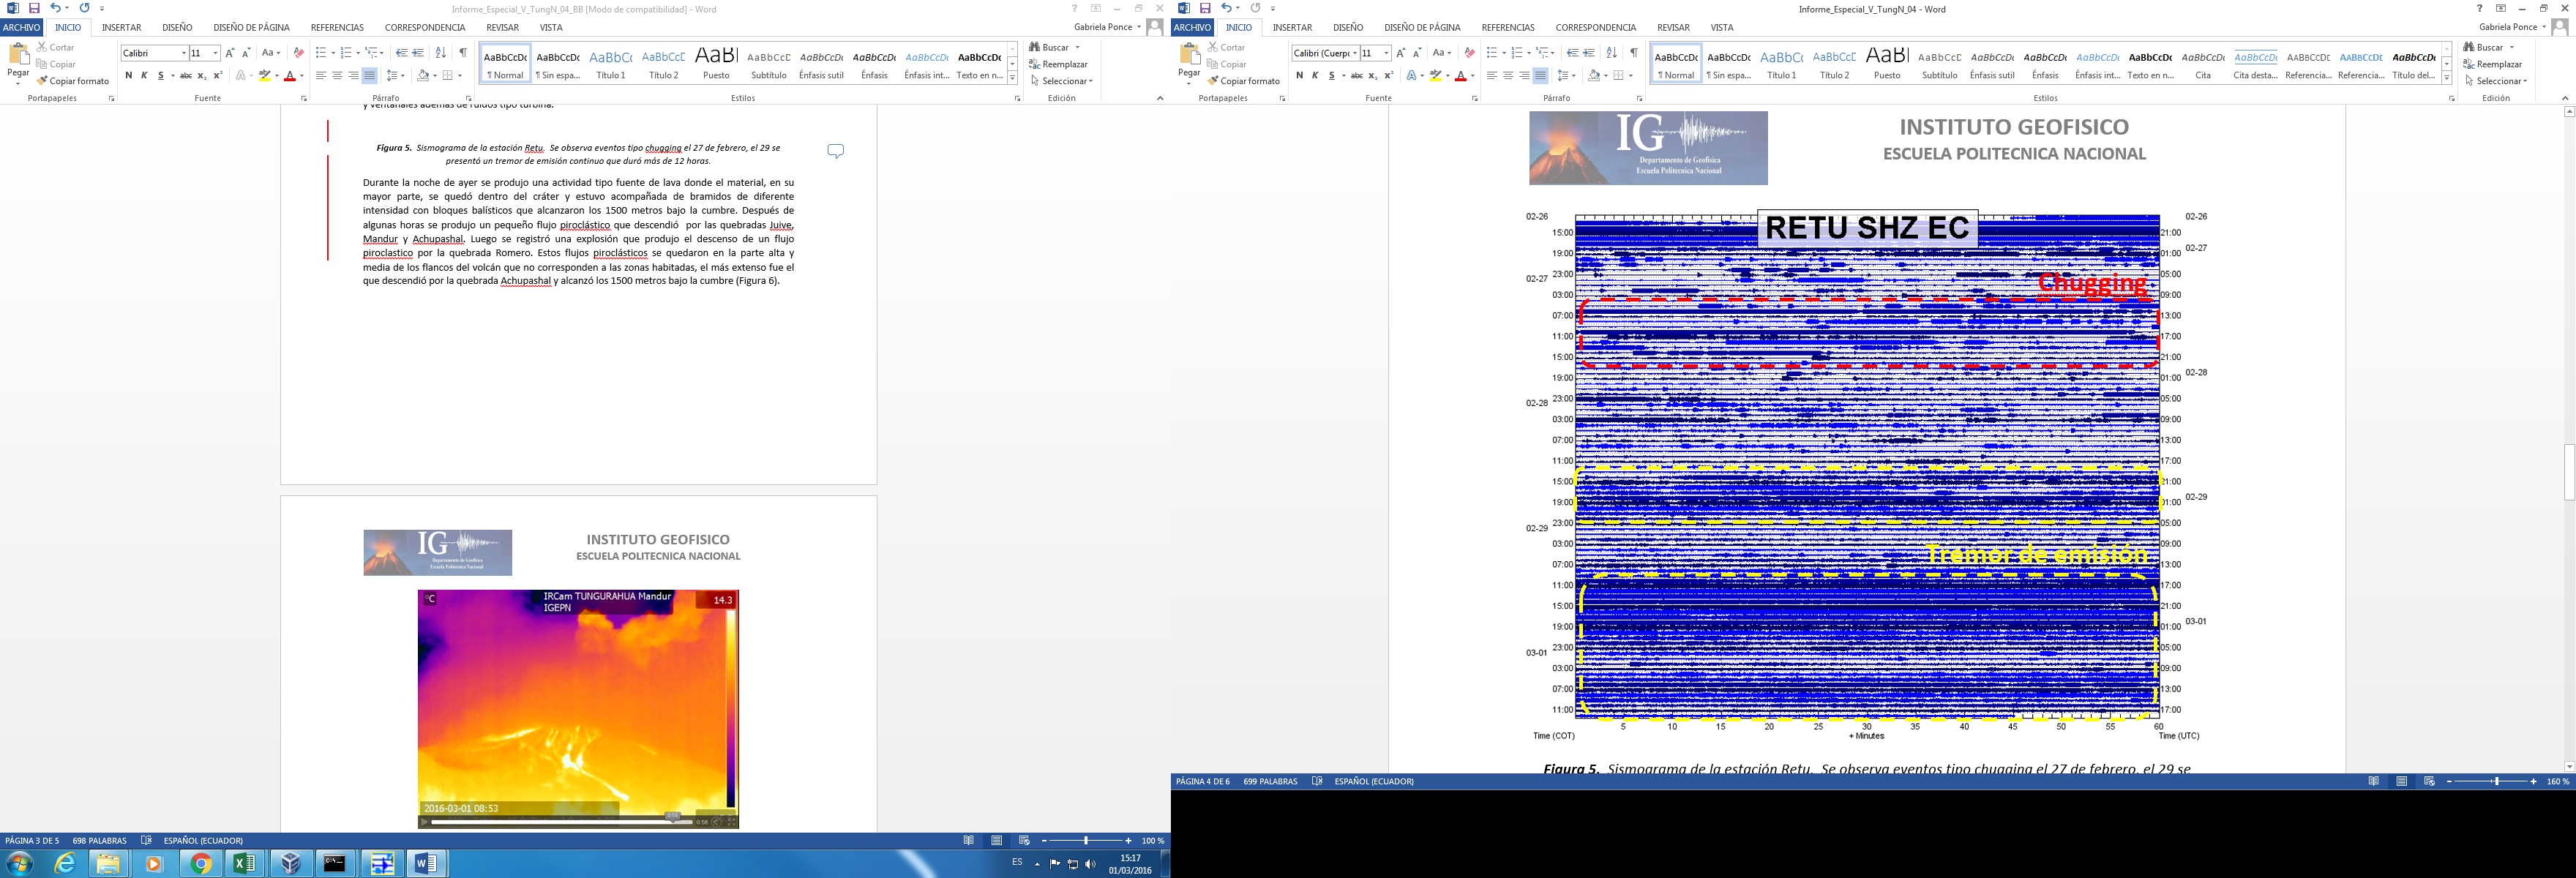
Task: Sort paragraphs in left window
Action: coord(441,53)
